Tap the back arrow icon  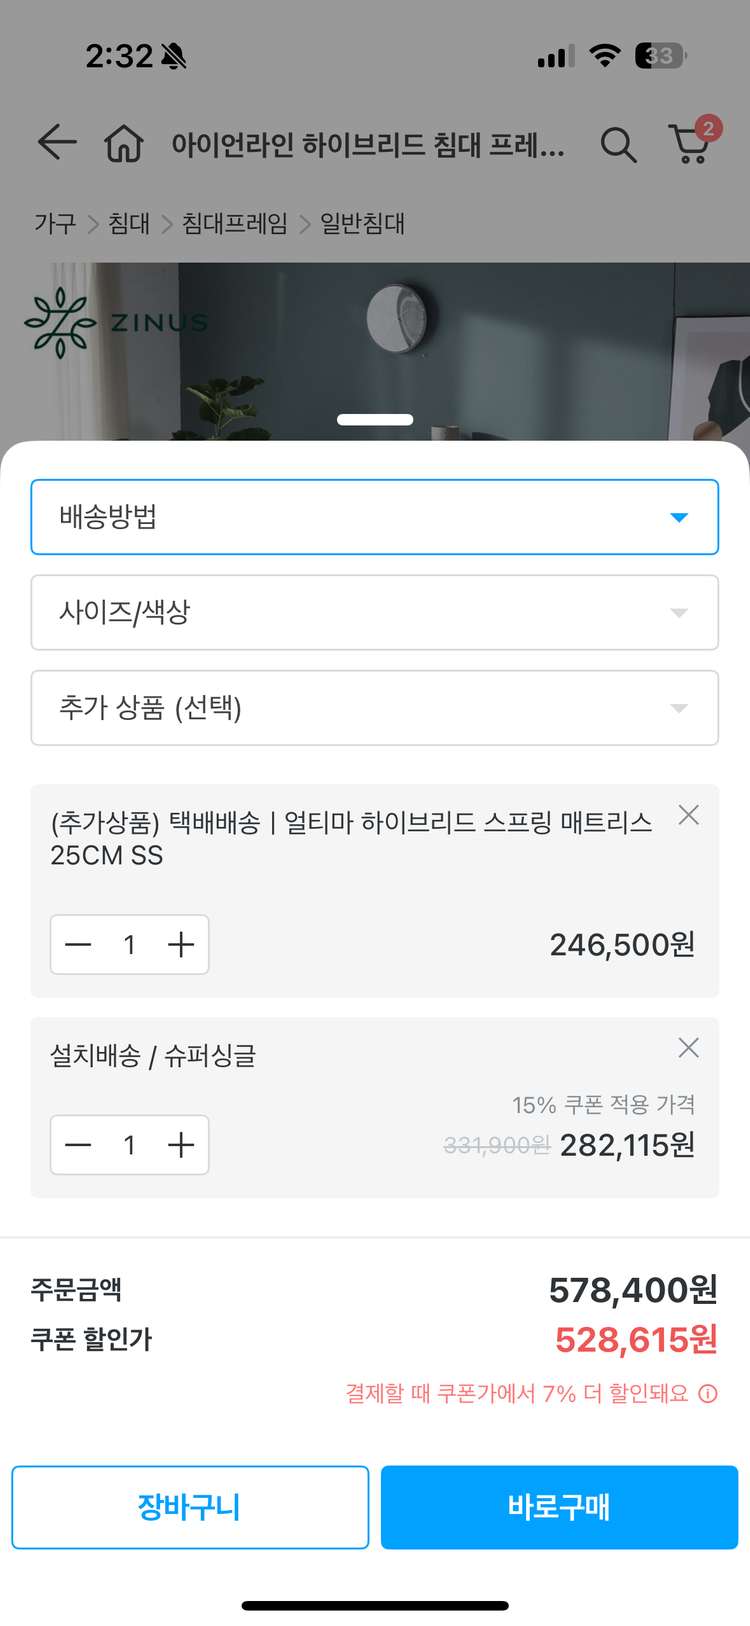(56, 144)
